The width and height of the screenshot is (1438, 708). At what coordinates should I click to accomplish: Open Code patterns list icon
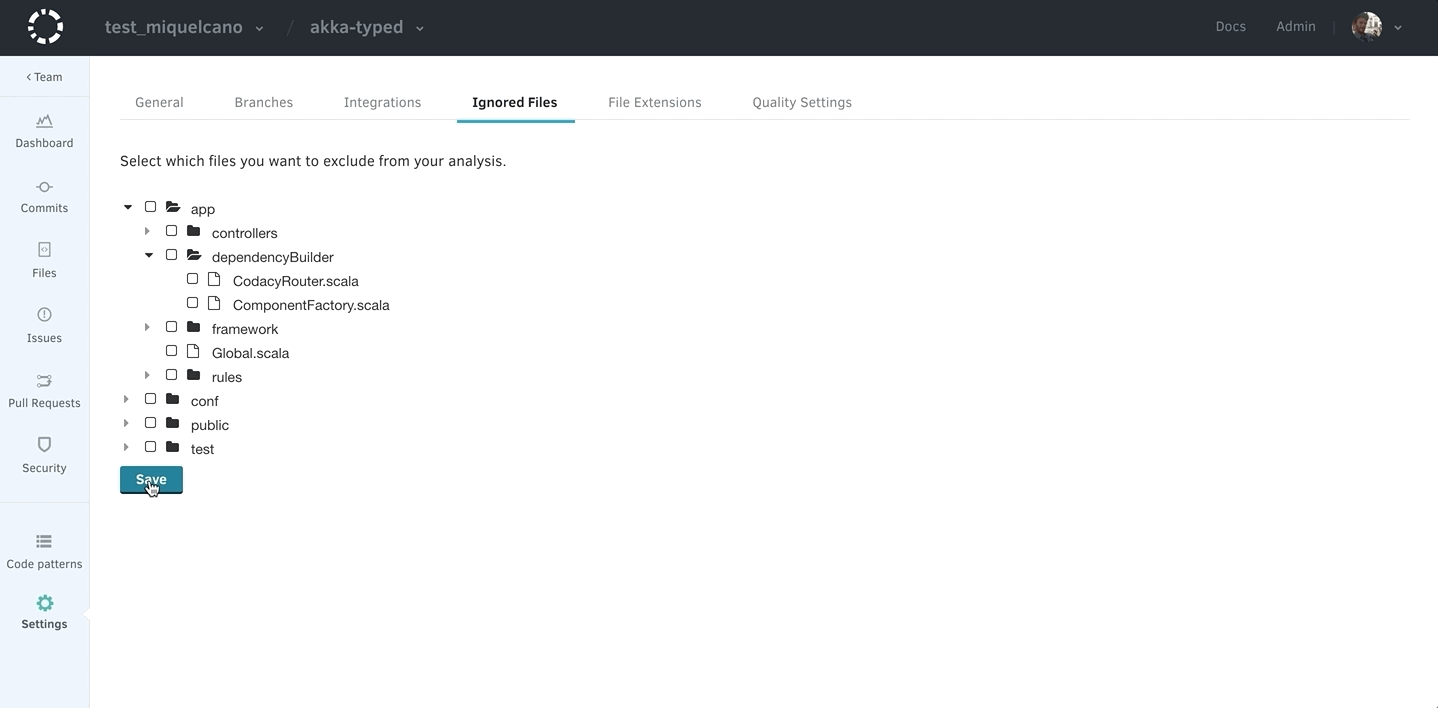44,542
